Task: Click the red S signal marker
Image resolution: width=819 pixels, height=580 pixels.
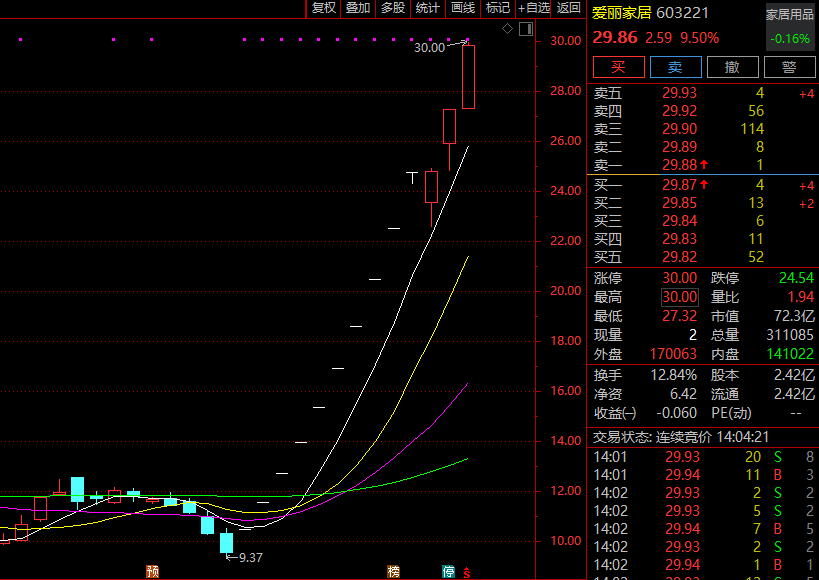Action: click(466, 573)
